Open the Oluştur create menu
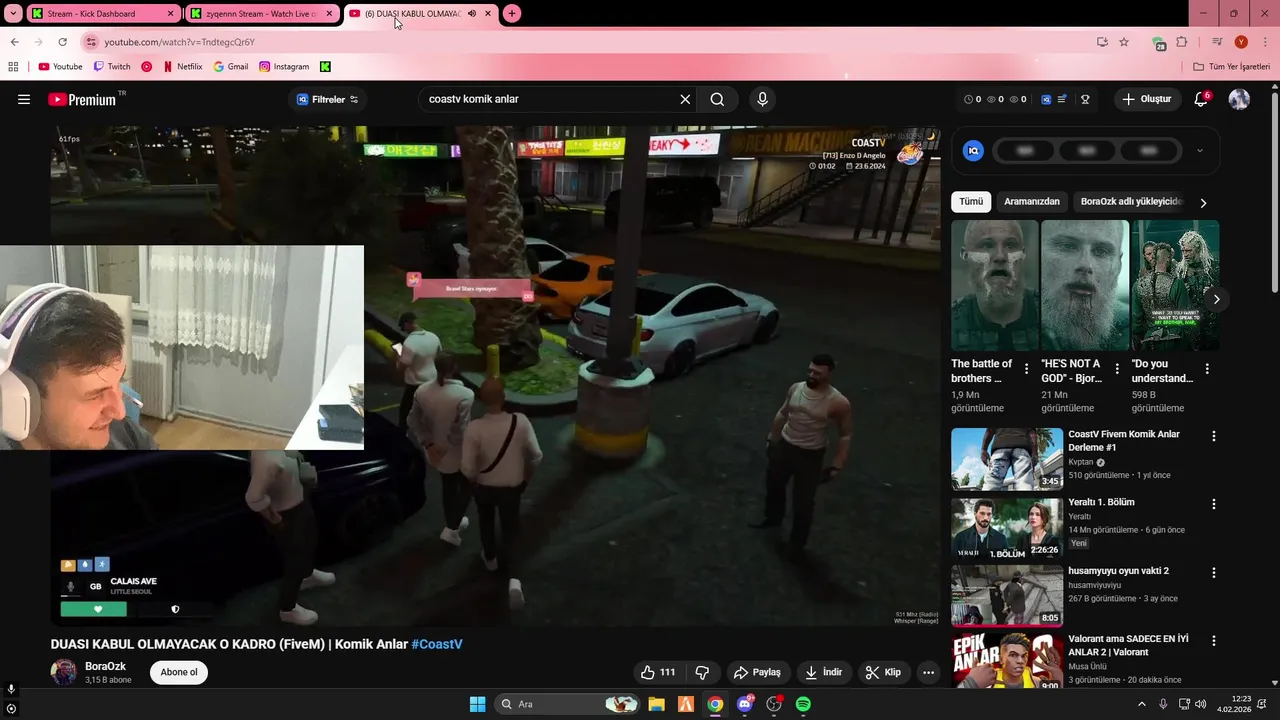Image resolution: width=1280 pixels, height=720 pixels. click(x=1146, y=99)
